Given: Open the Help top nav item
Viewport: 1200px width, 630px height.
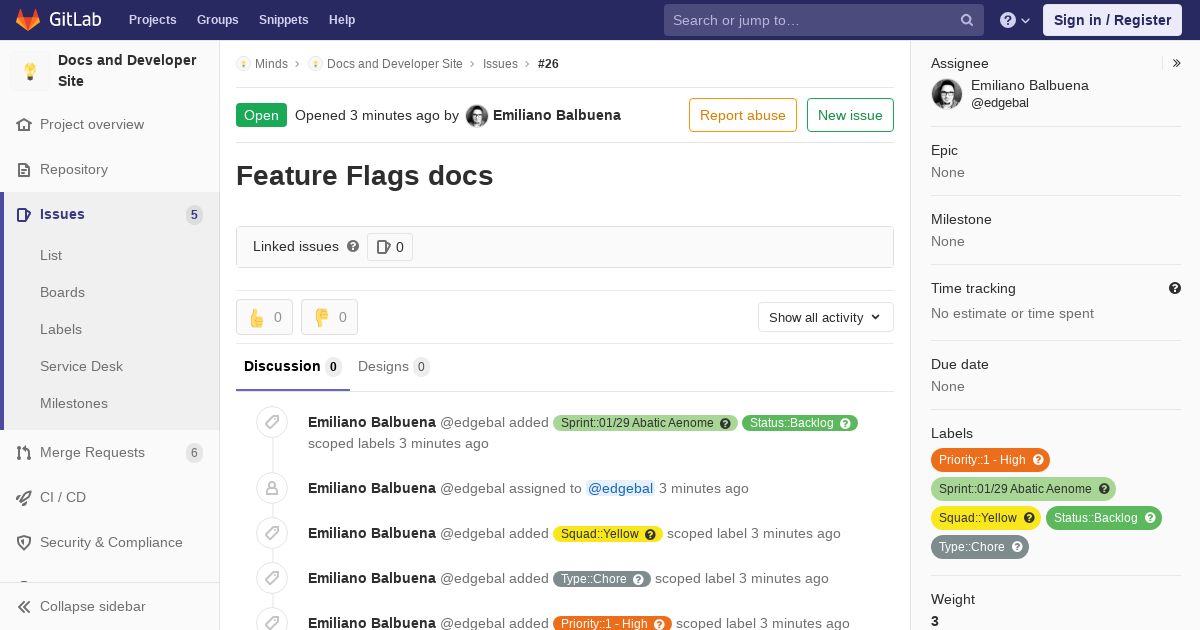Looking at the screenshot, I should click(x=342, y=20).
